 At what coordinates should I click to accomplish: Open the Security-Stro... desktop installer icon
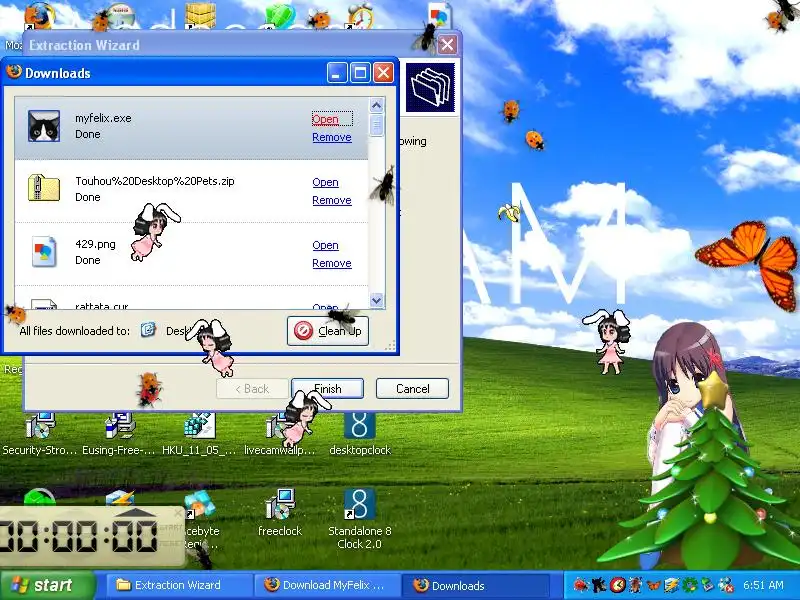tap(40, 427)
